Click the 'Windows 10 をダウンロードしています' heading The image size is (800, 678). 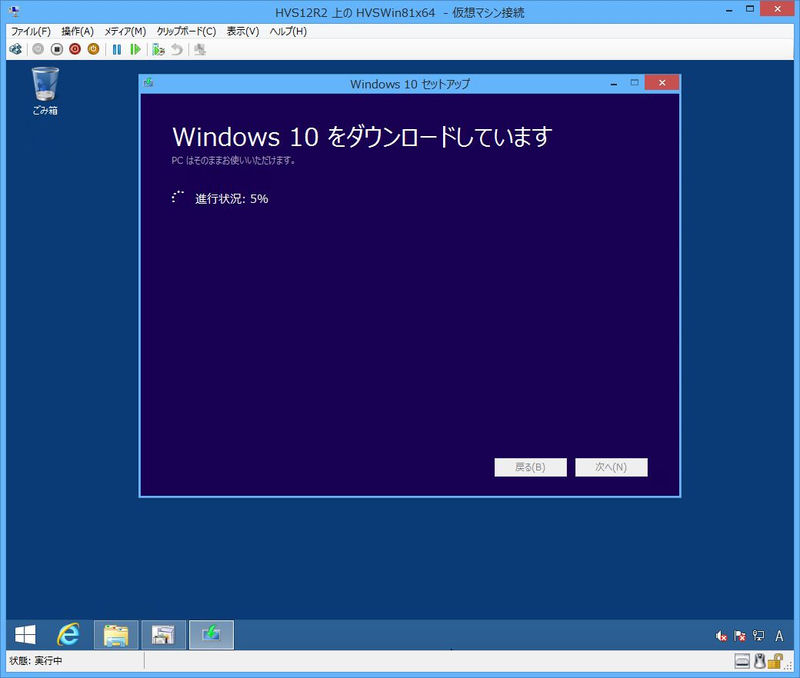point(362,137)
